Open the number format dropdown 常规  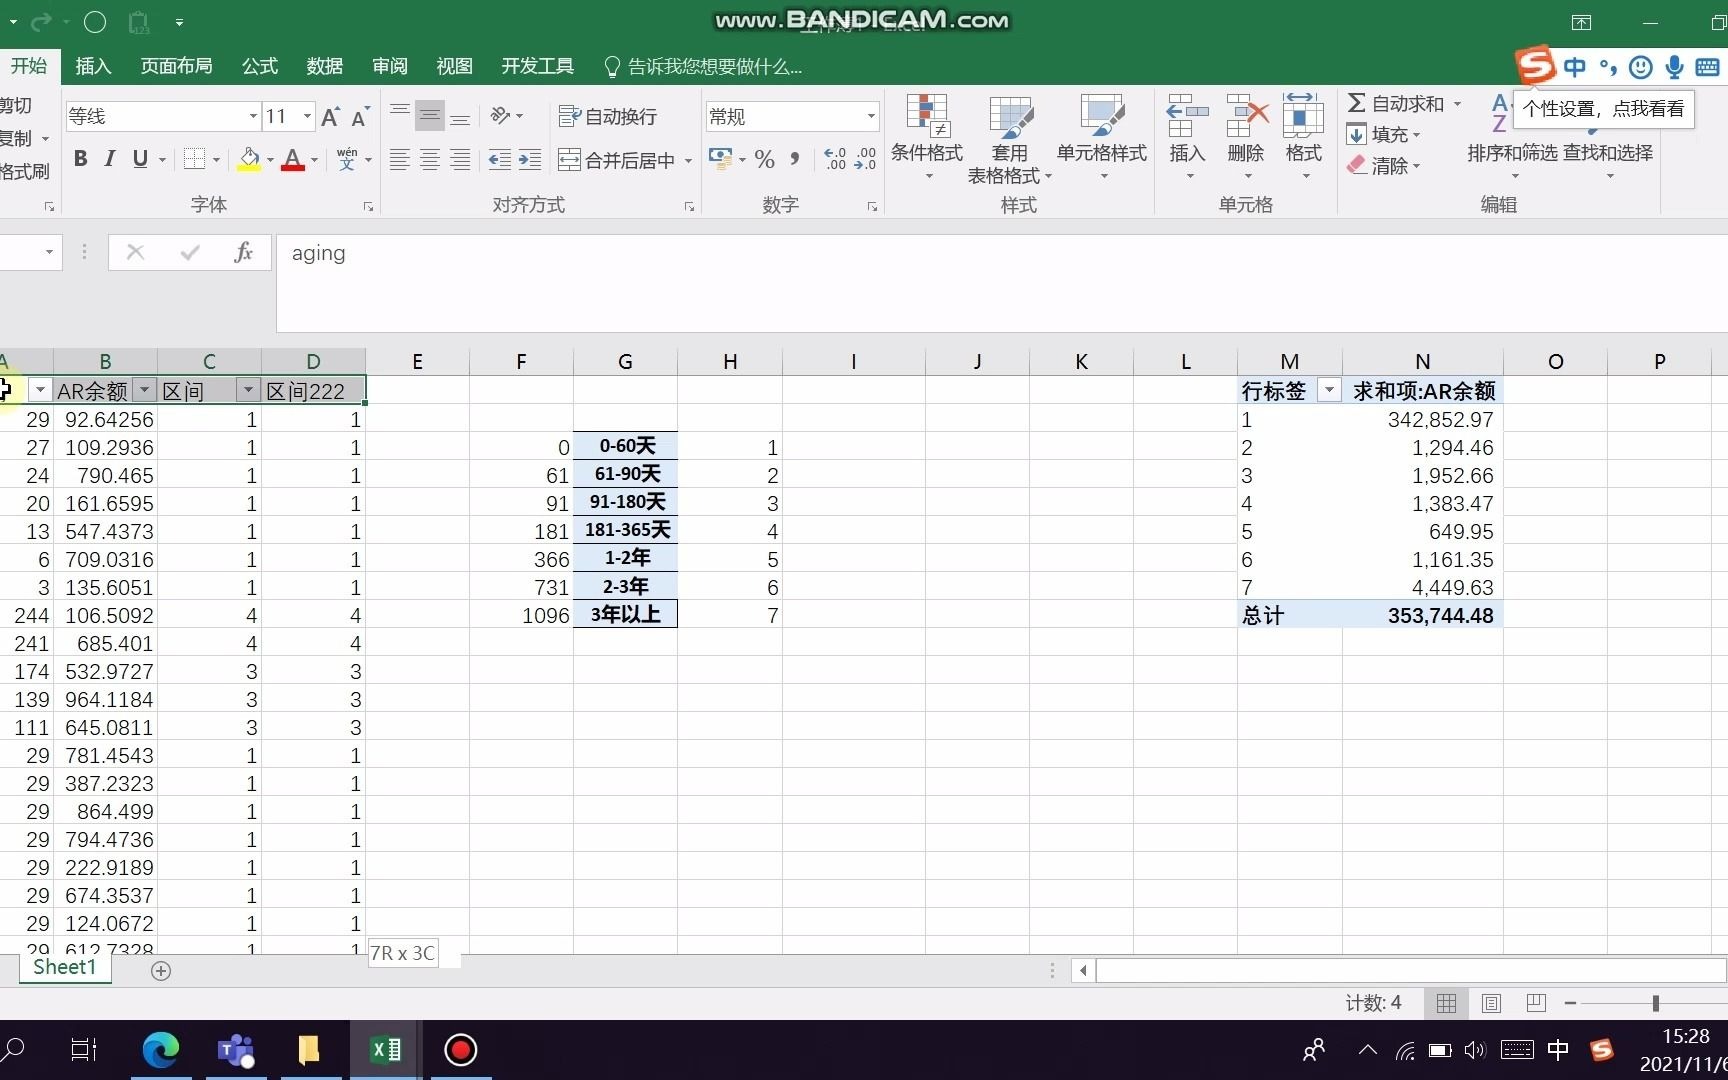tap(871, 117)
